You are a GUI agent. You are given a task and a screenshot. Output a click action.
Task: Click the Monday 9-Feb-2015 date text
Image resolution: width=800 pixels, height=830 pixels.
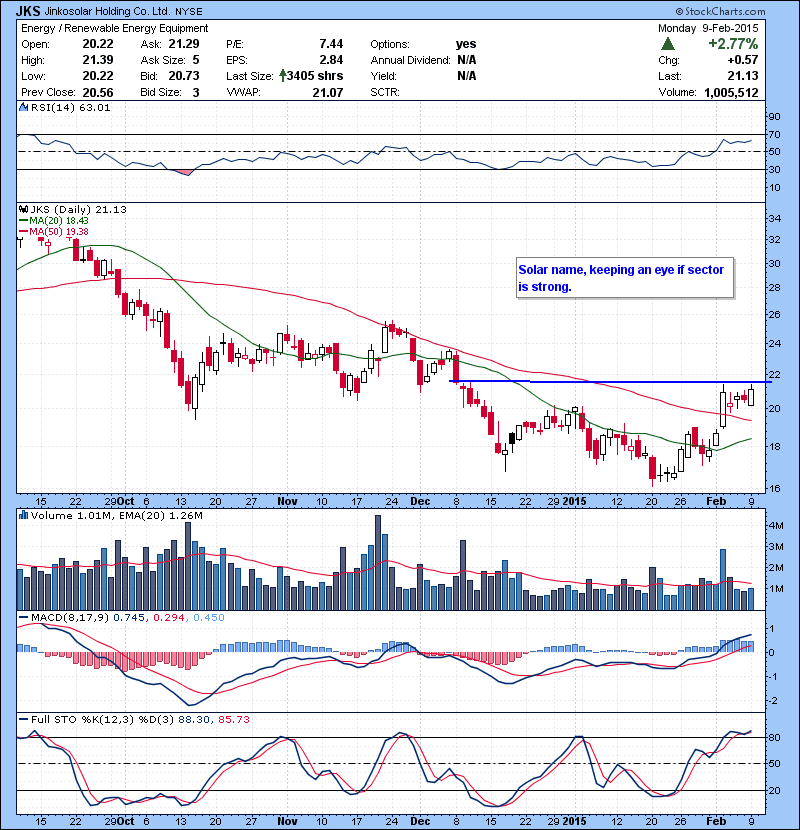[708, 28]
